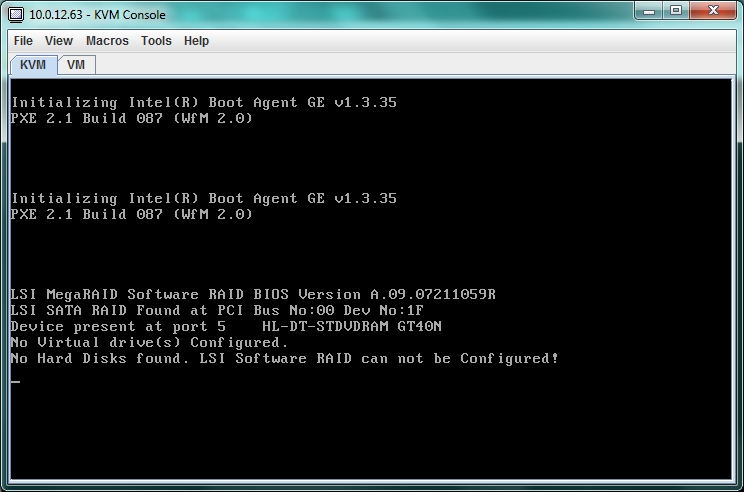Open the Help menu
This screenshot has height=492, width=744.
[x=196, y=41]
